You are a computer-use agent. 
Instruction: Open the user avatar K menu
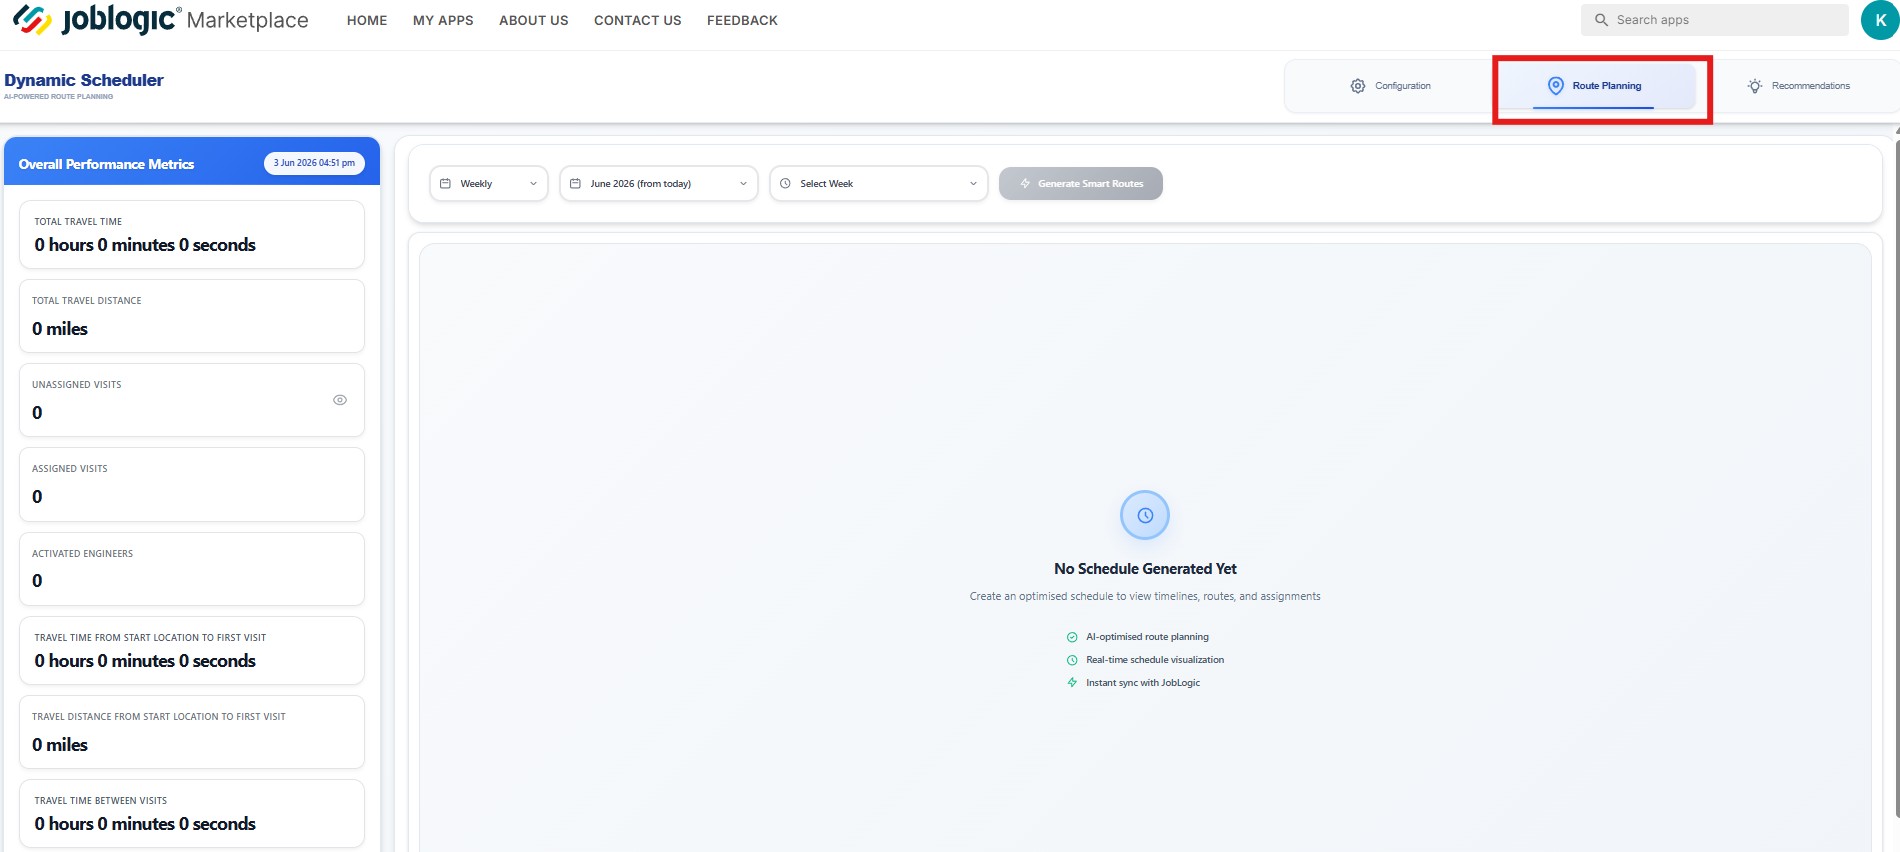tap(1880, 20)
